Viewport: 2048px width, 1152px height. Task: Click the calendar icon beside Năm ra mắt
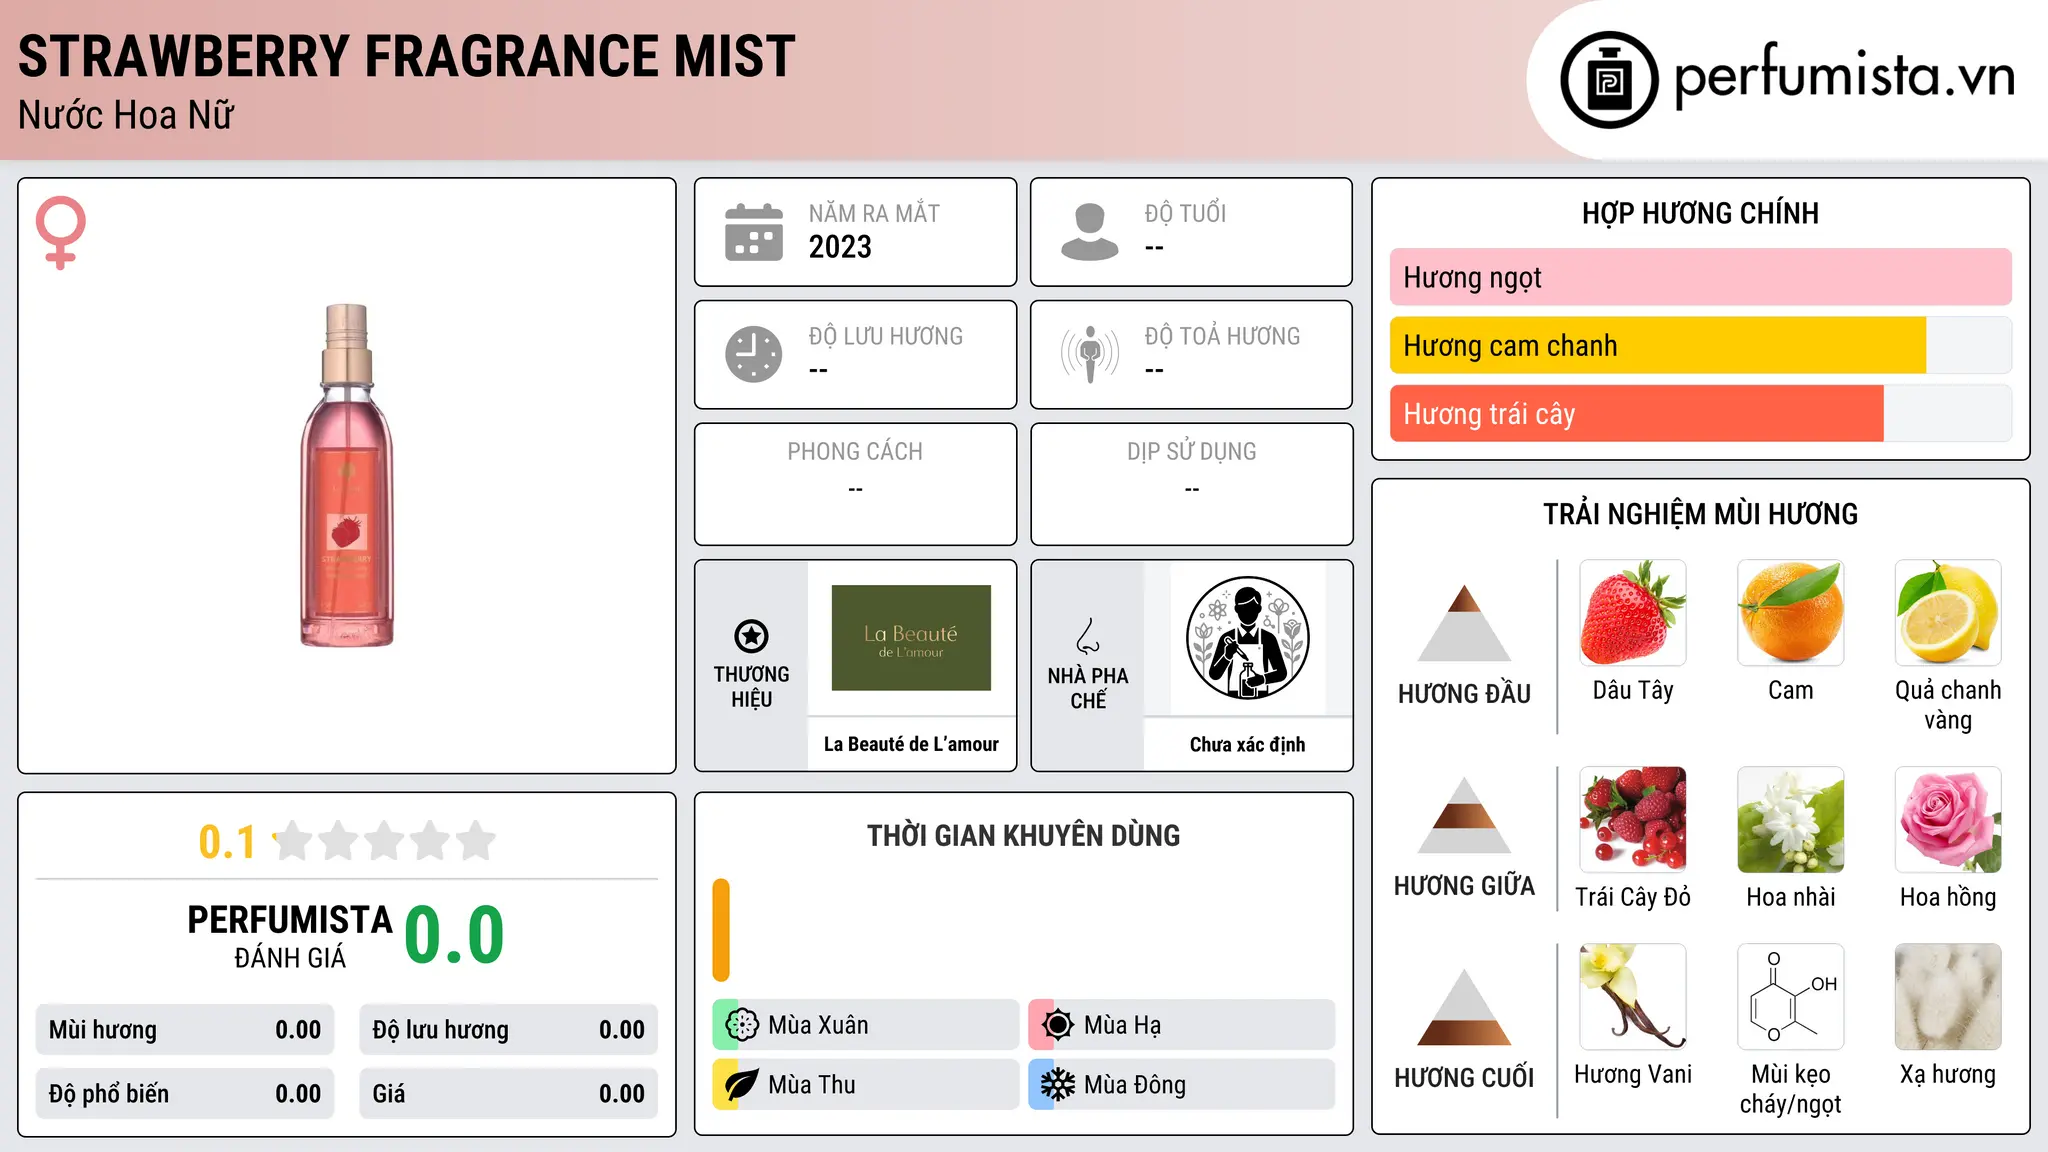(754, 232)
